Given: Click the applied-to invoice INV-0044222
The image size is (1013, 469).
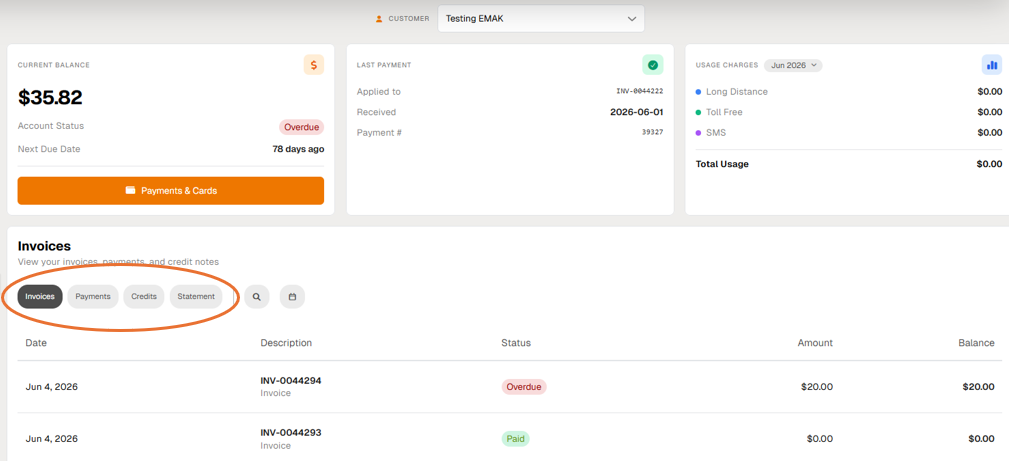Looking at the screenshot, I should (x=640, y=92).
